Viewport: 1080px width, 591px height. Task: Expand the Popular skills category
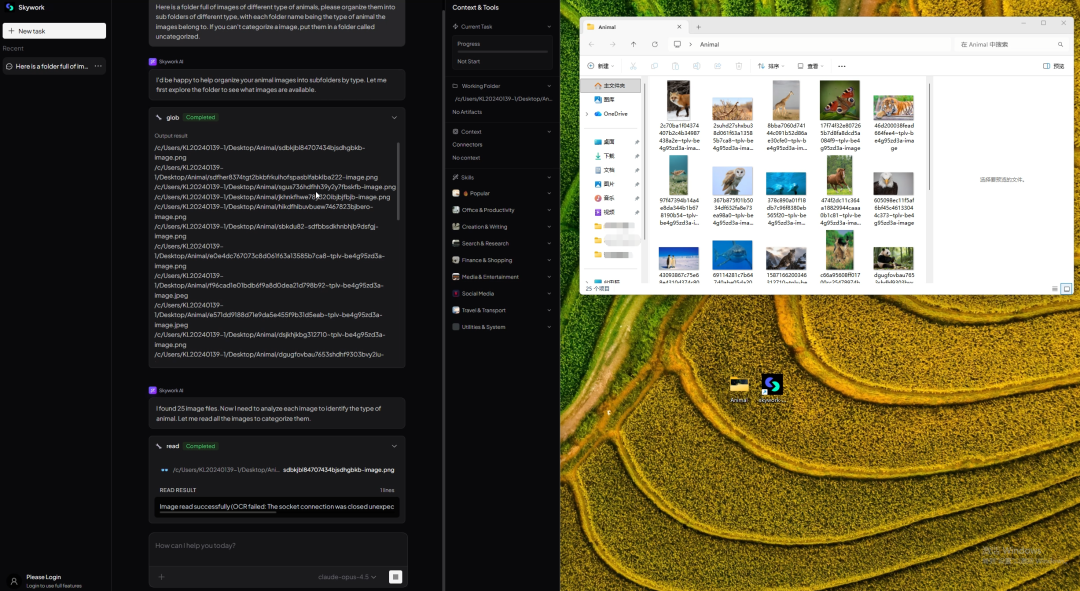[x=502, y=194]
